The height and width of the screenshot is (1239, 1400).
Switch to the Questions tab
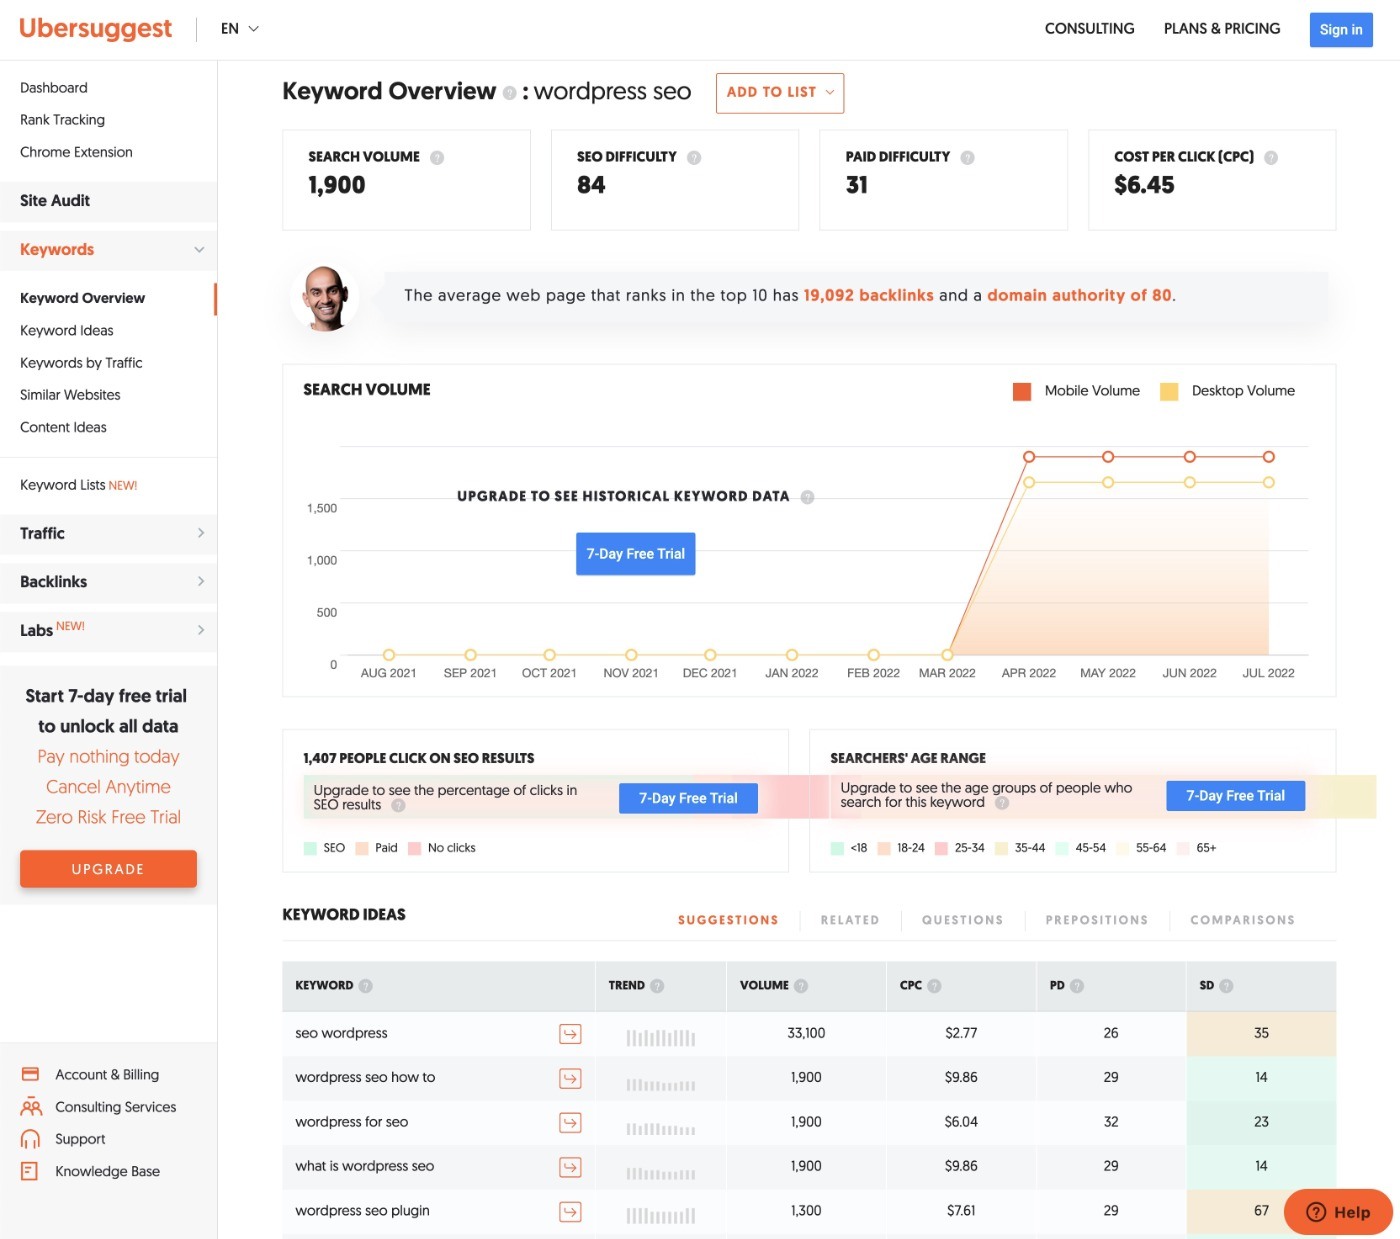coord(962,920)
